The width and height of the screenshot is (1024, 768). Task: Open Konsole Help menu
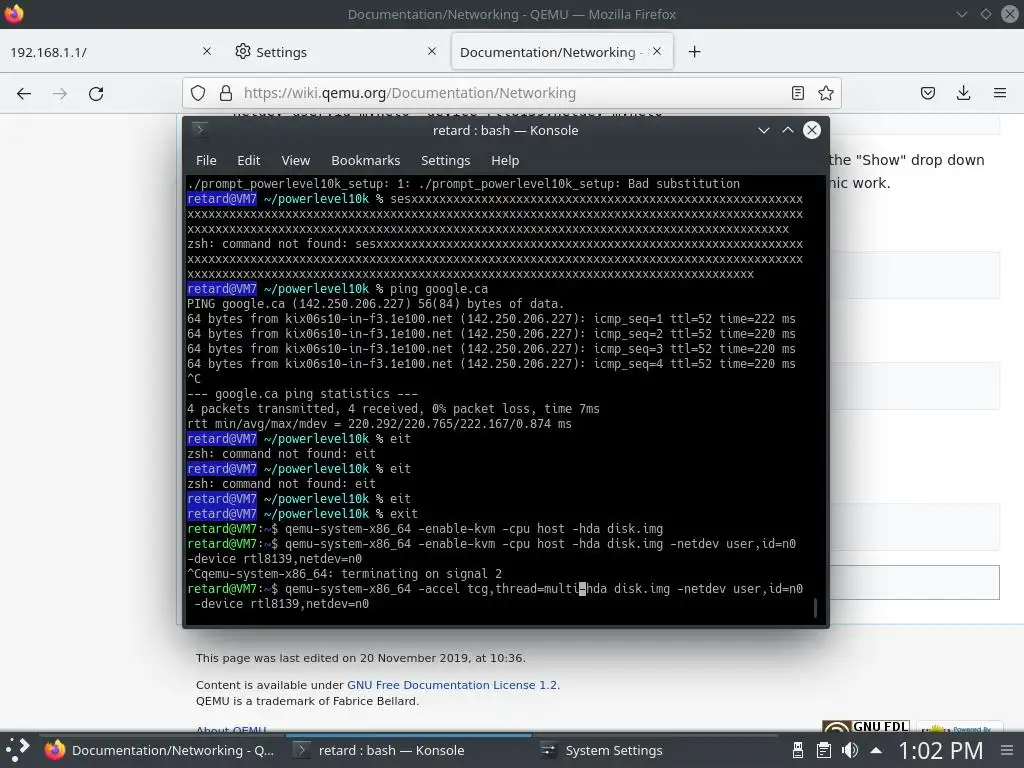coord(505,161)
